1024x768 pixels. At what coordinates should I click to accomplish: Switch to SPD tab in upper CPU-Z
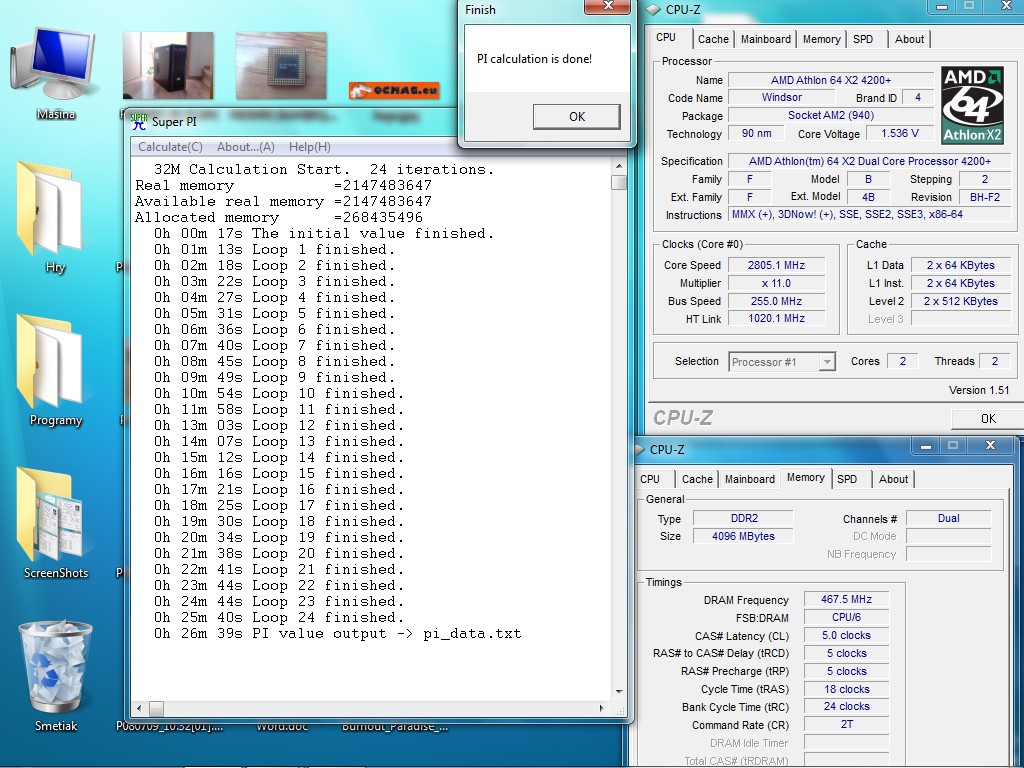click(863, 39)
